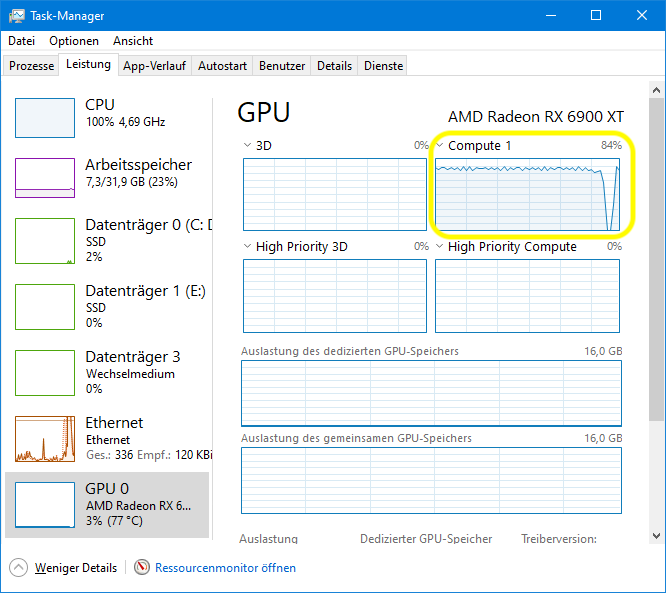Open the Compute 1 graph dropdown
The height and width of the screenshot is (593, 666).
[440, 146]
